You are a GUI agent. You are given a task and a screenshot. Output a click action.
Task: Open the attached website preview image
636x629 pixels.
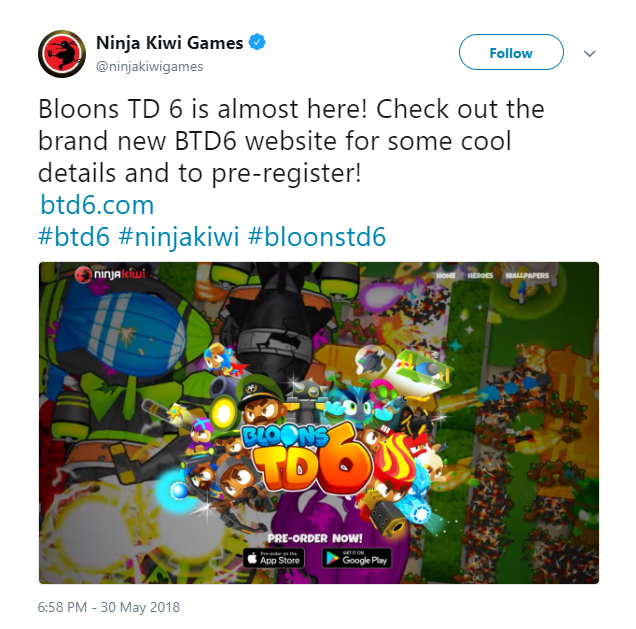(x=319, y=423)
